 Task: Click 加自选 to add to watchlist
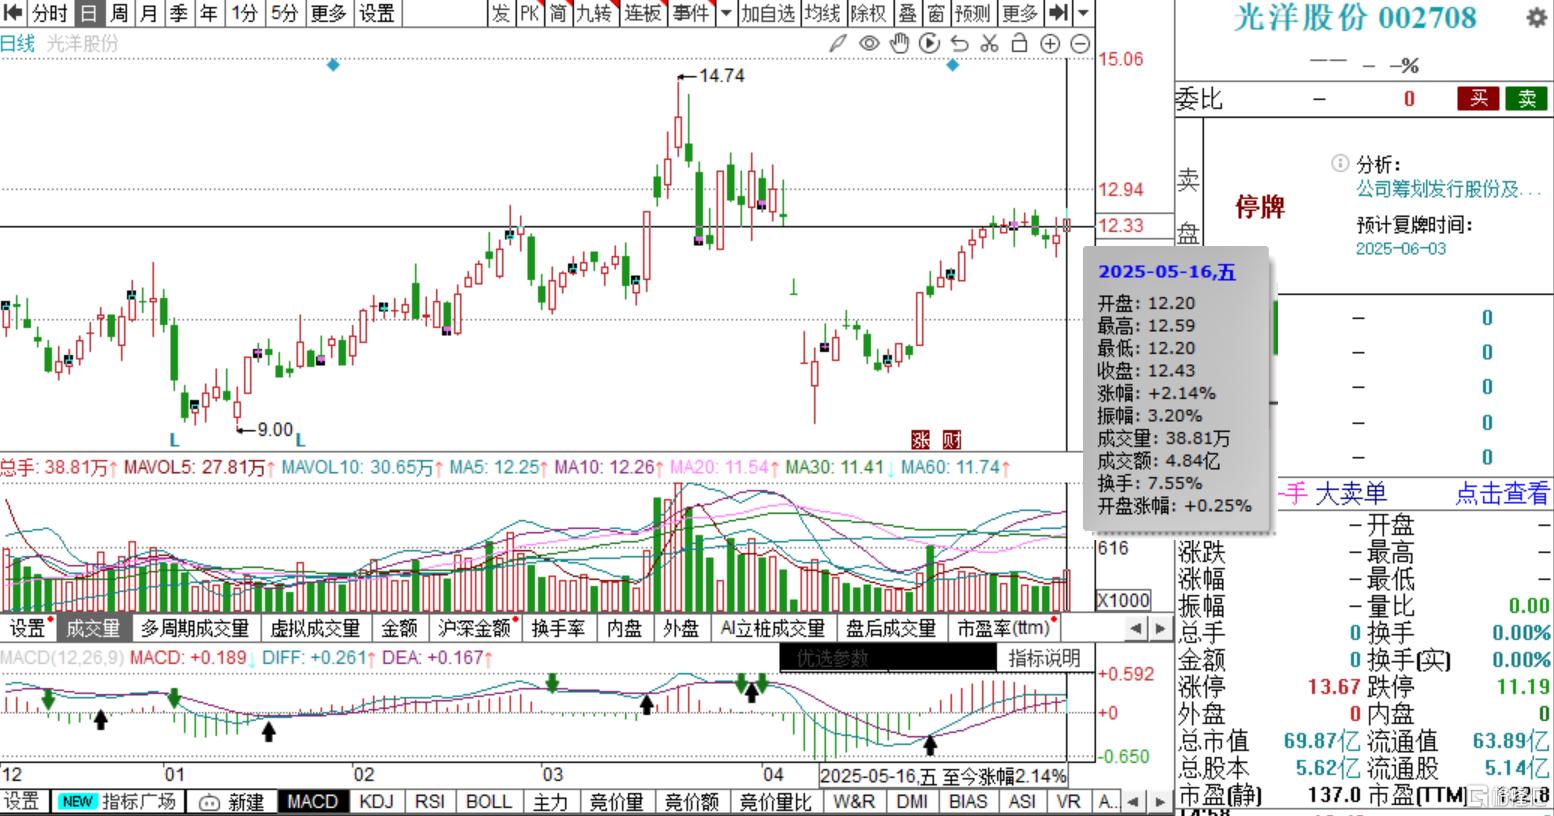tap(768, 13)
